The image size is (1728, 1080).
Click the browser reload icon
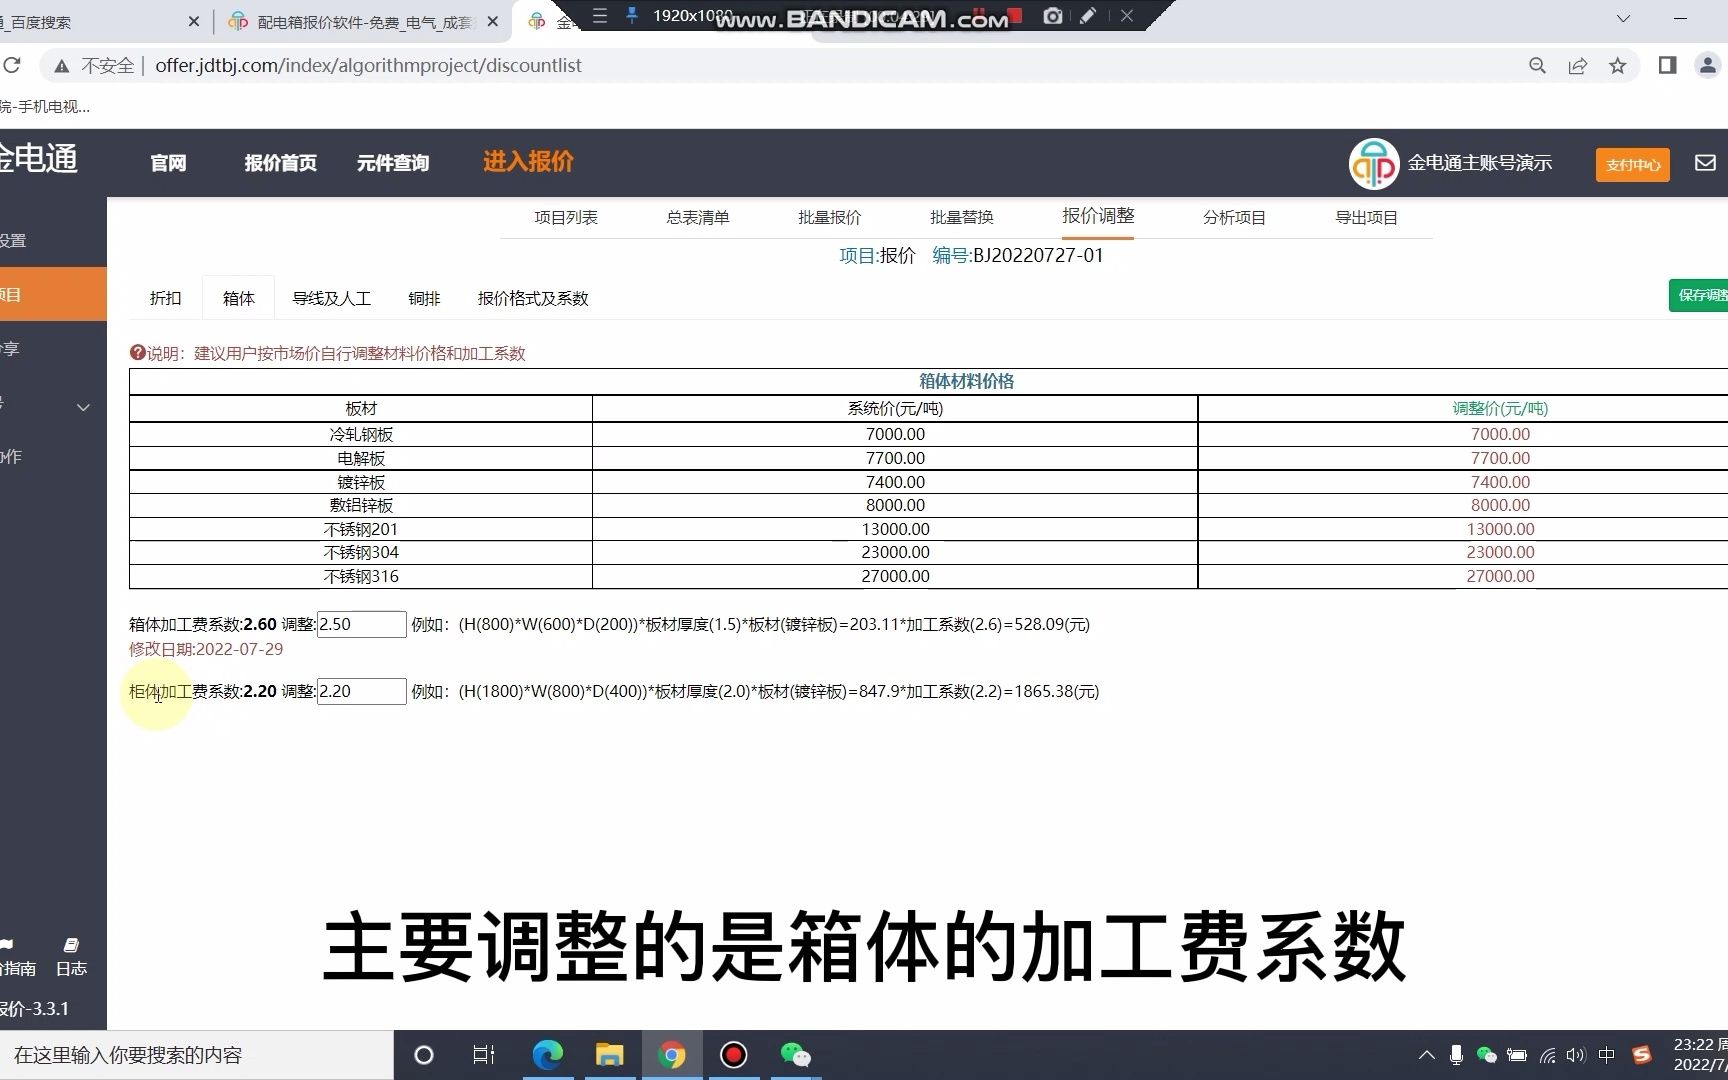(x=11, y=65)
